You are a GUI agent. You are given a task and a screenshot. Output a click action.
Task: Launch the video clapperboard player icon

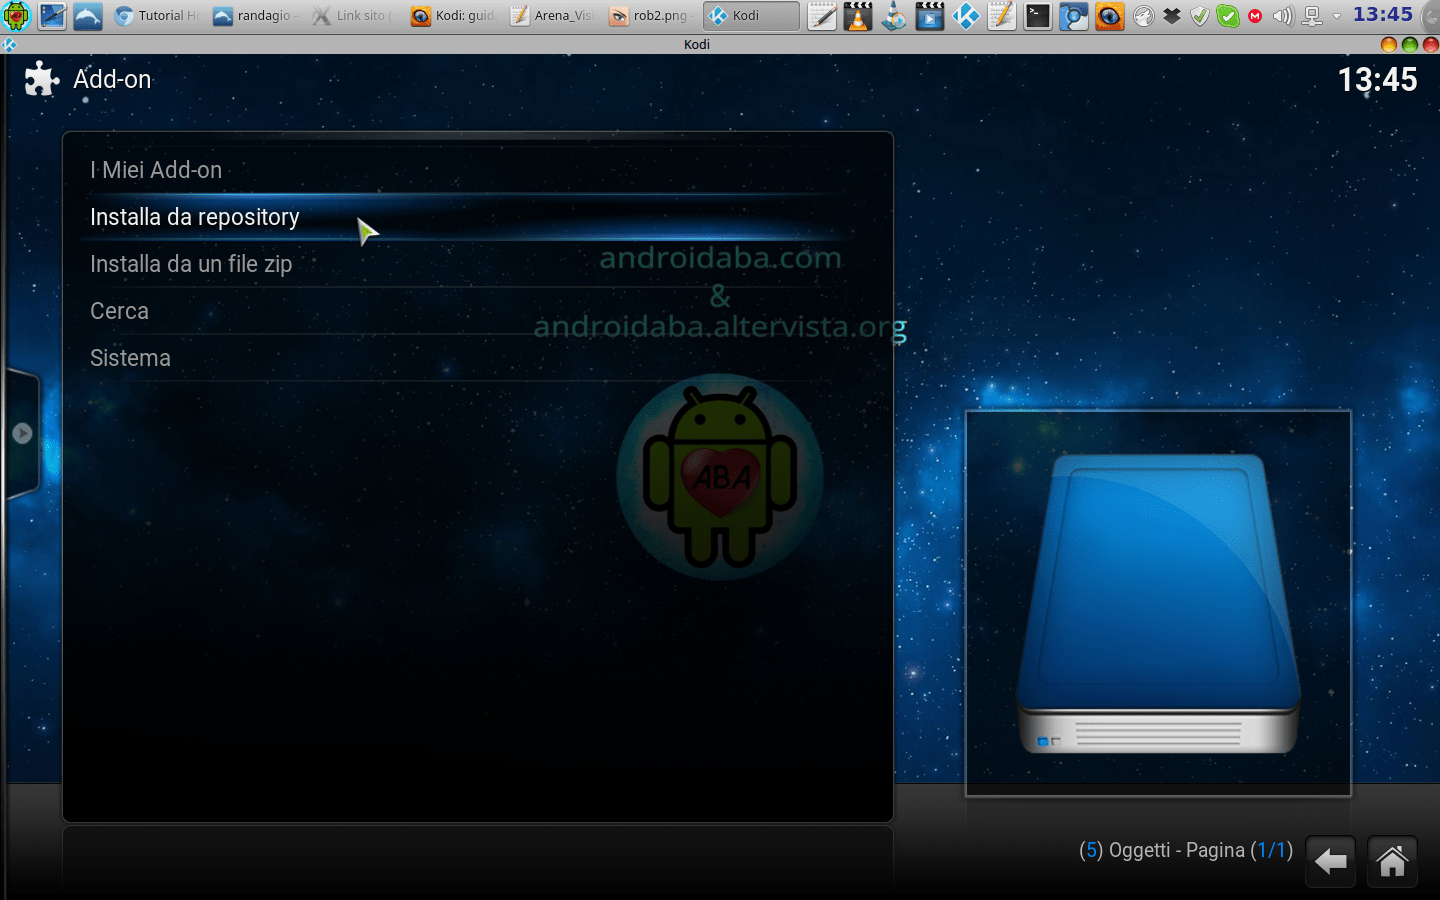click(x=930, y=15)
